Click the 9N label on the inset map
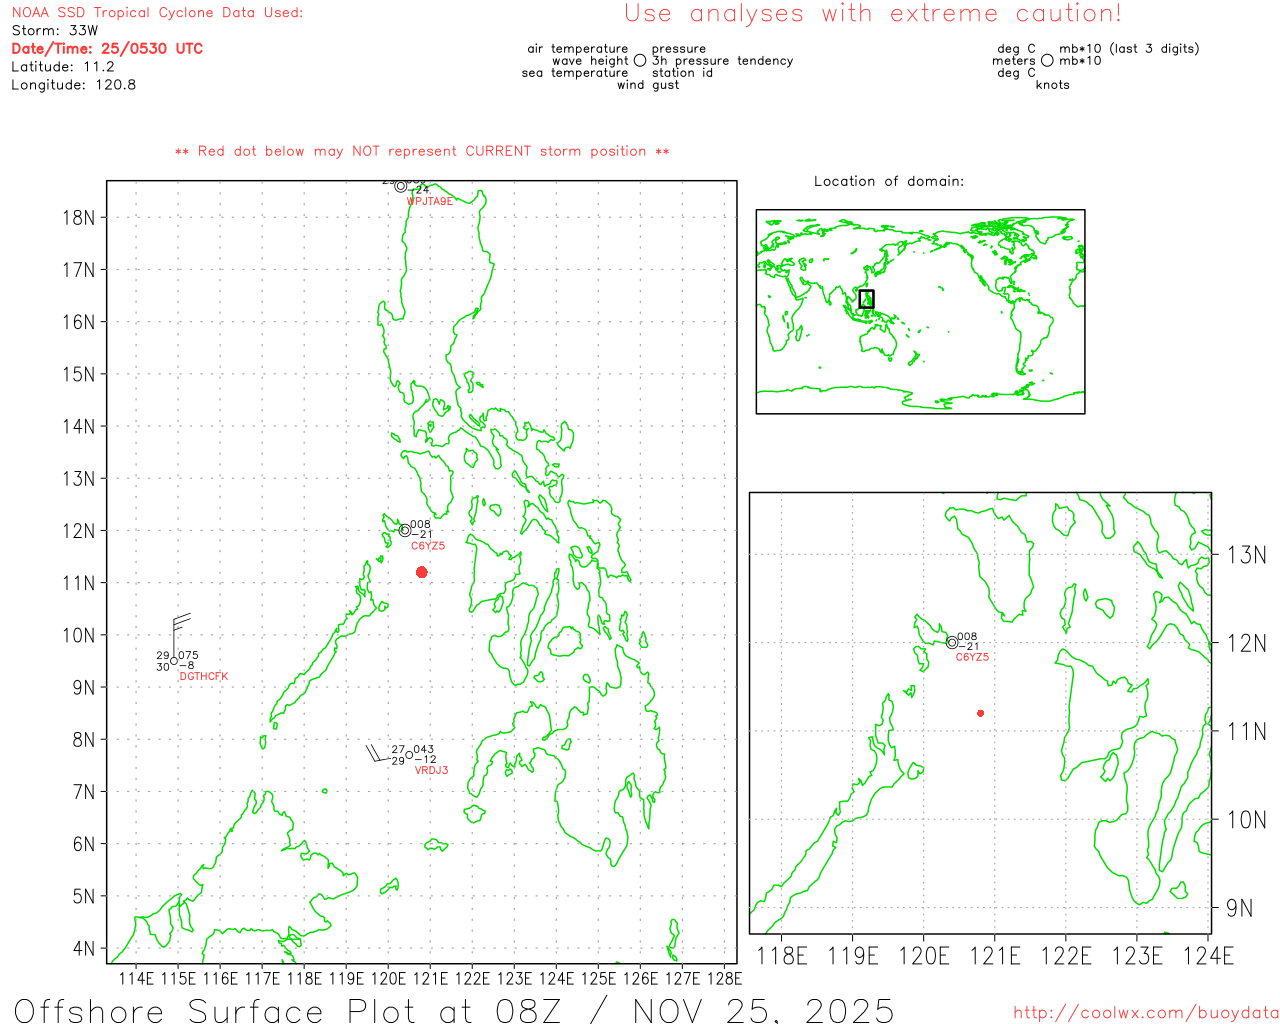 [x=1239, y=908]
